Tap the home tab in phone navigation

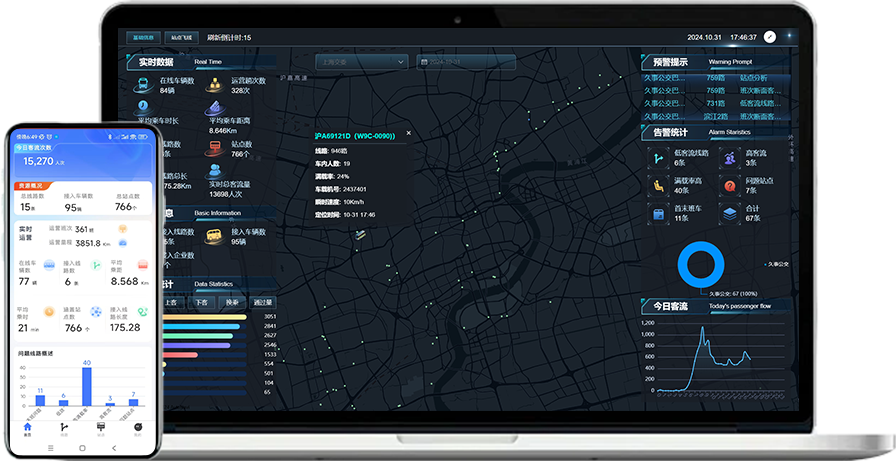(x=28, y=429)
